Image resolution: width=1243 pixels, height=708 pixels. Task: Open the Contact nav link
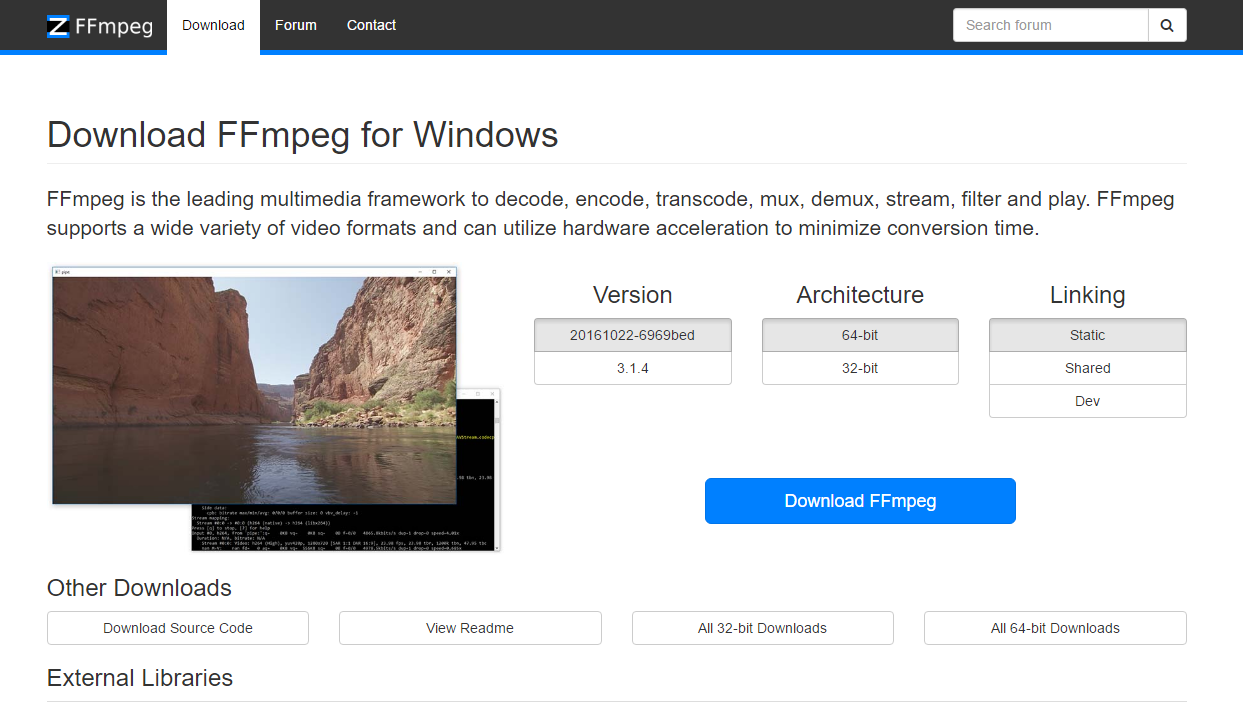point(371,25)
